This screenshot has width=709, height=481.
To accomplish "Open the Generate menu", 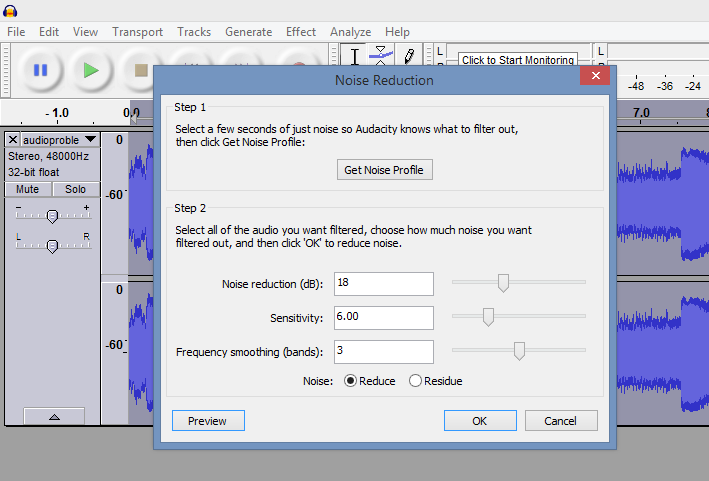I will click(249, 32).
